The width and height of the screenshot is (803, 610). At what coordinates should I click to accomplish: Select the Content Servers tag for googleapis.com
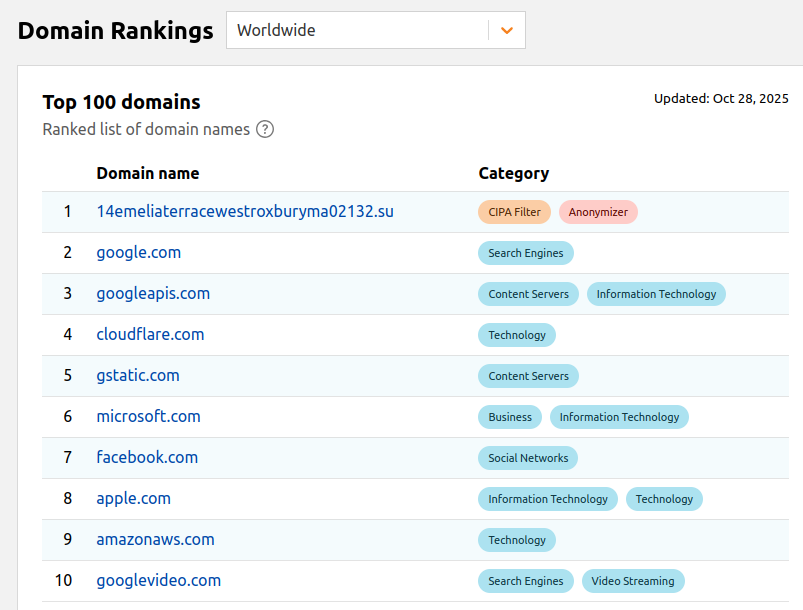click(x=528, y=294)
